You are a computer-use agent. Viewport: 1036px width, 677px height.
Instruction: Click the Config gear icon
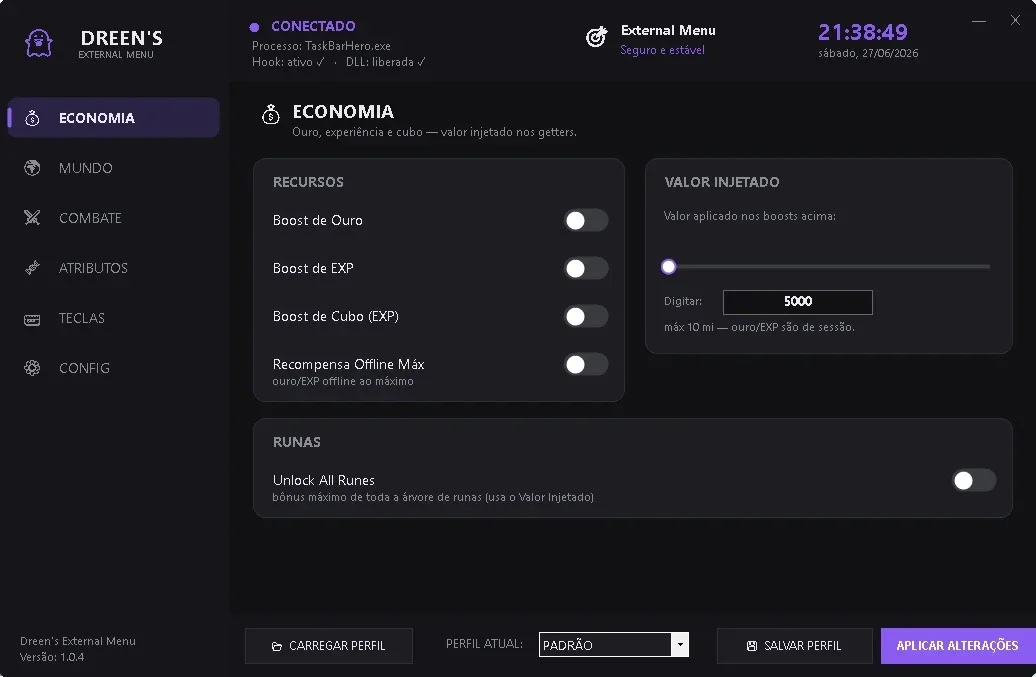32,368
